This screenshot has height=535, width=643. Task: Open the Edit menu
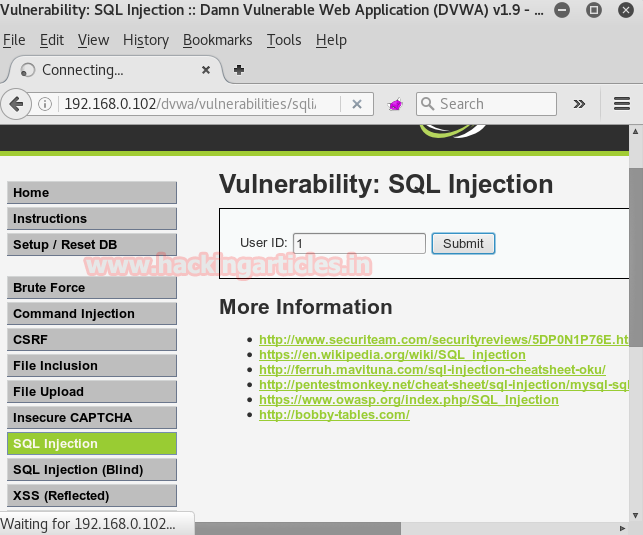click(52, 40)
